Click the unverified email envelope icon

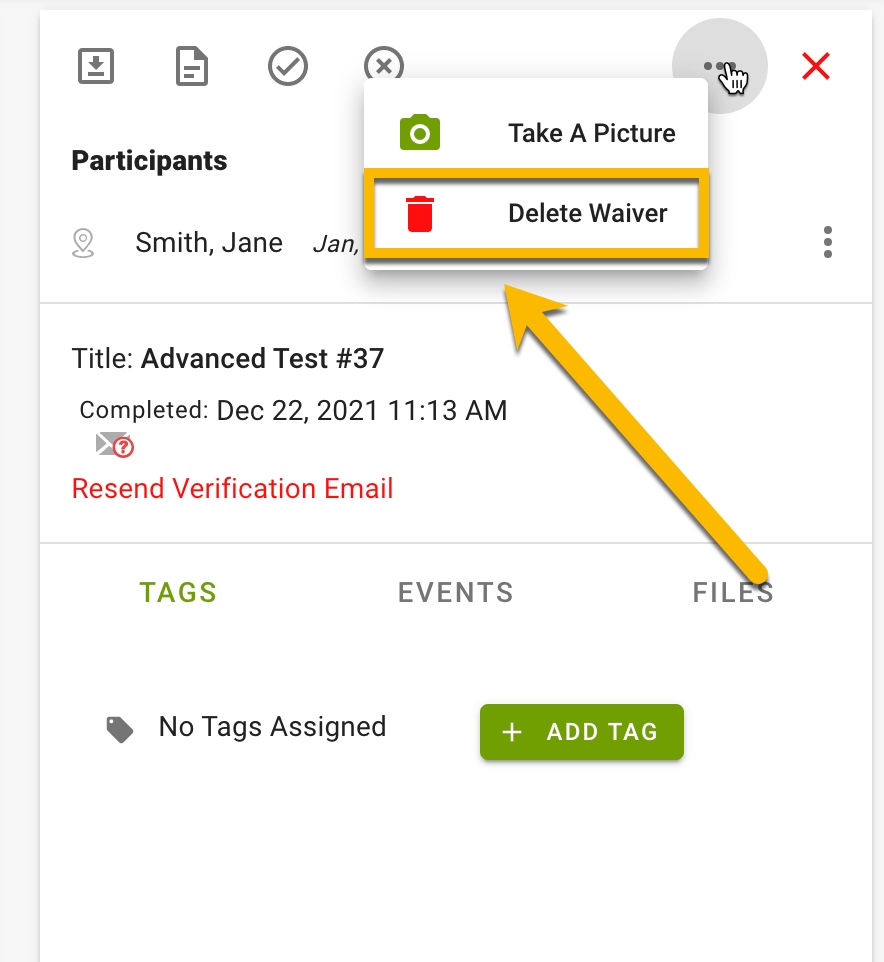pyautogui.click(x=114, y=445)
